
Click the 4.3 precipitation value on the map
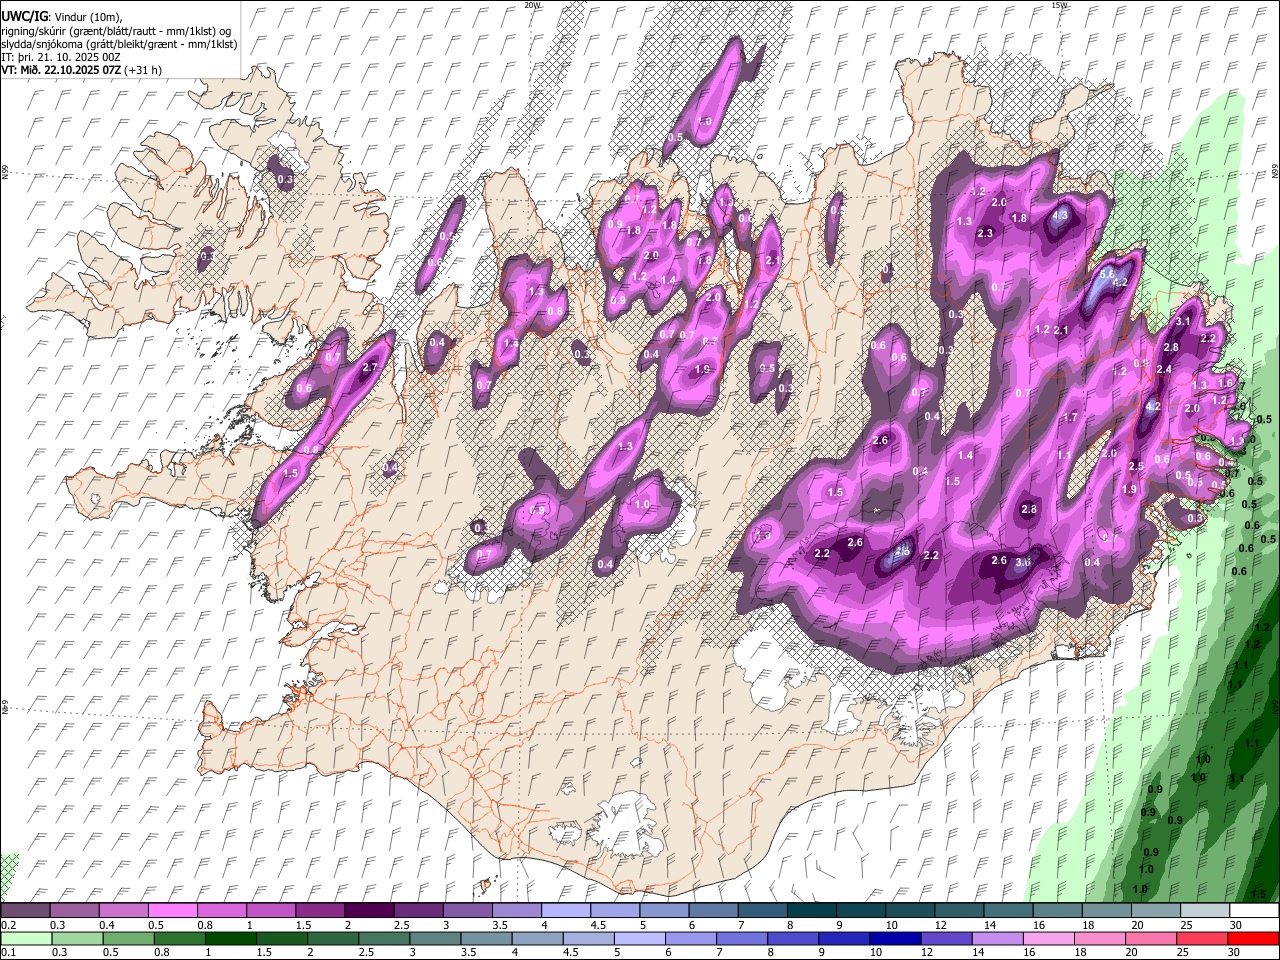[x=1061, y=215]
